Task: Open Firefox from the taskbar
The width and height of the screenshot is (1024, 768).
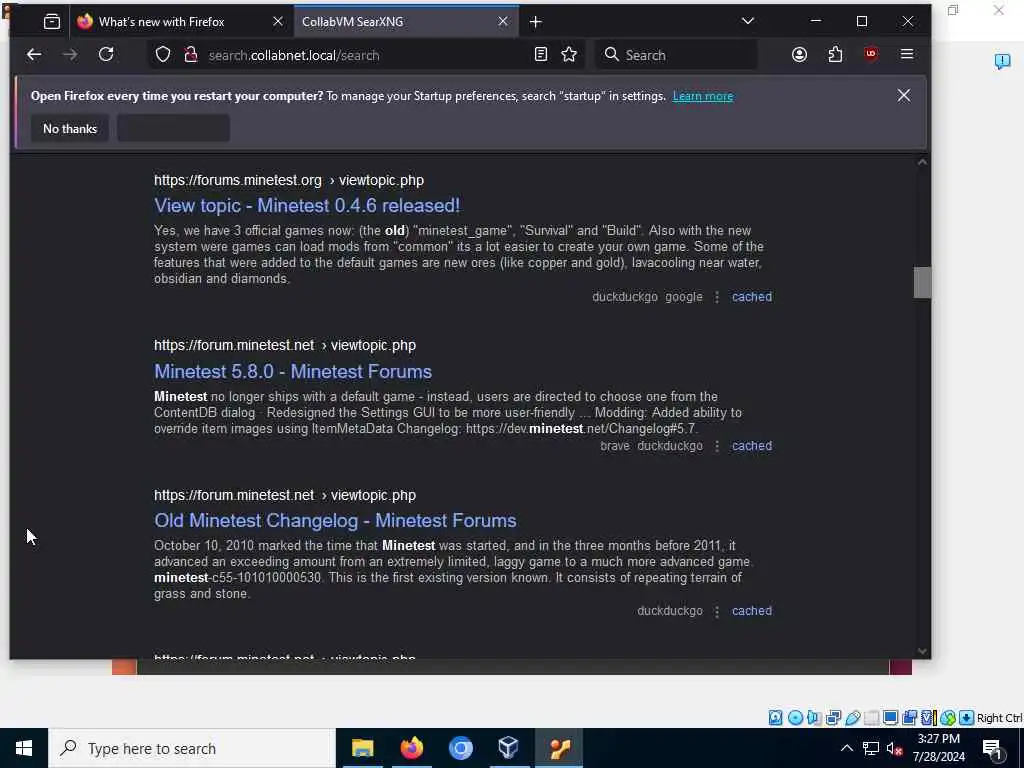Action: 411,748
